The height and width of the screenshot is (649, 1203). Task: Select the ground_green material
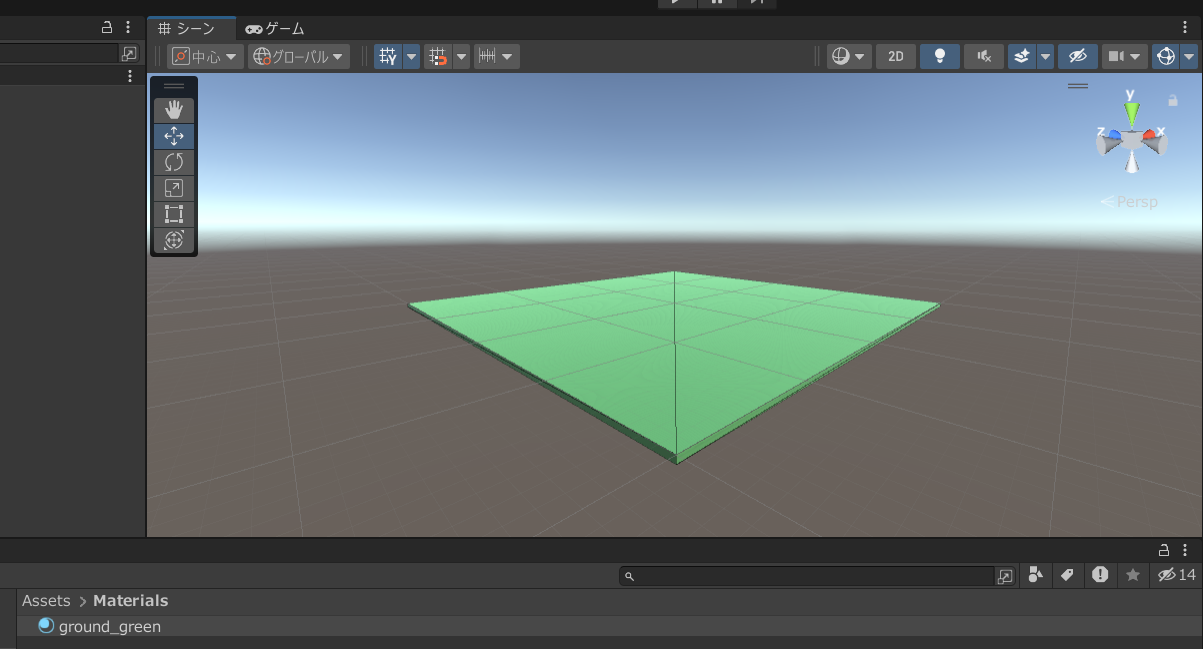[x=110, y=625]
